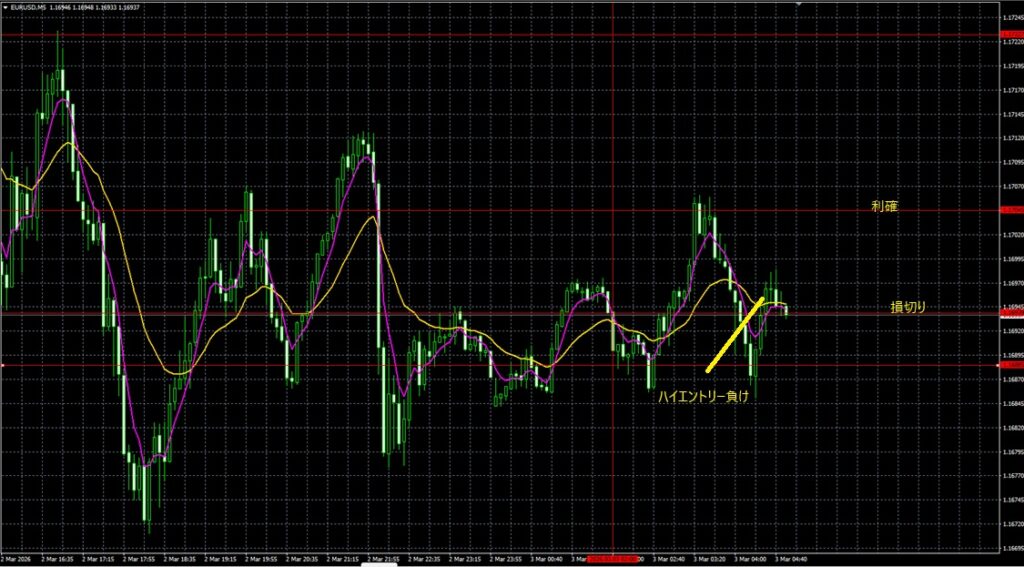Click the chart shift triangle marker at top
The height and width of the screenshot is (567, 1024).
(798, 3)
